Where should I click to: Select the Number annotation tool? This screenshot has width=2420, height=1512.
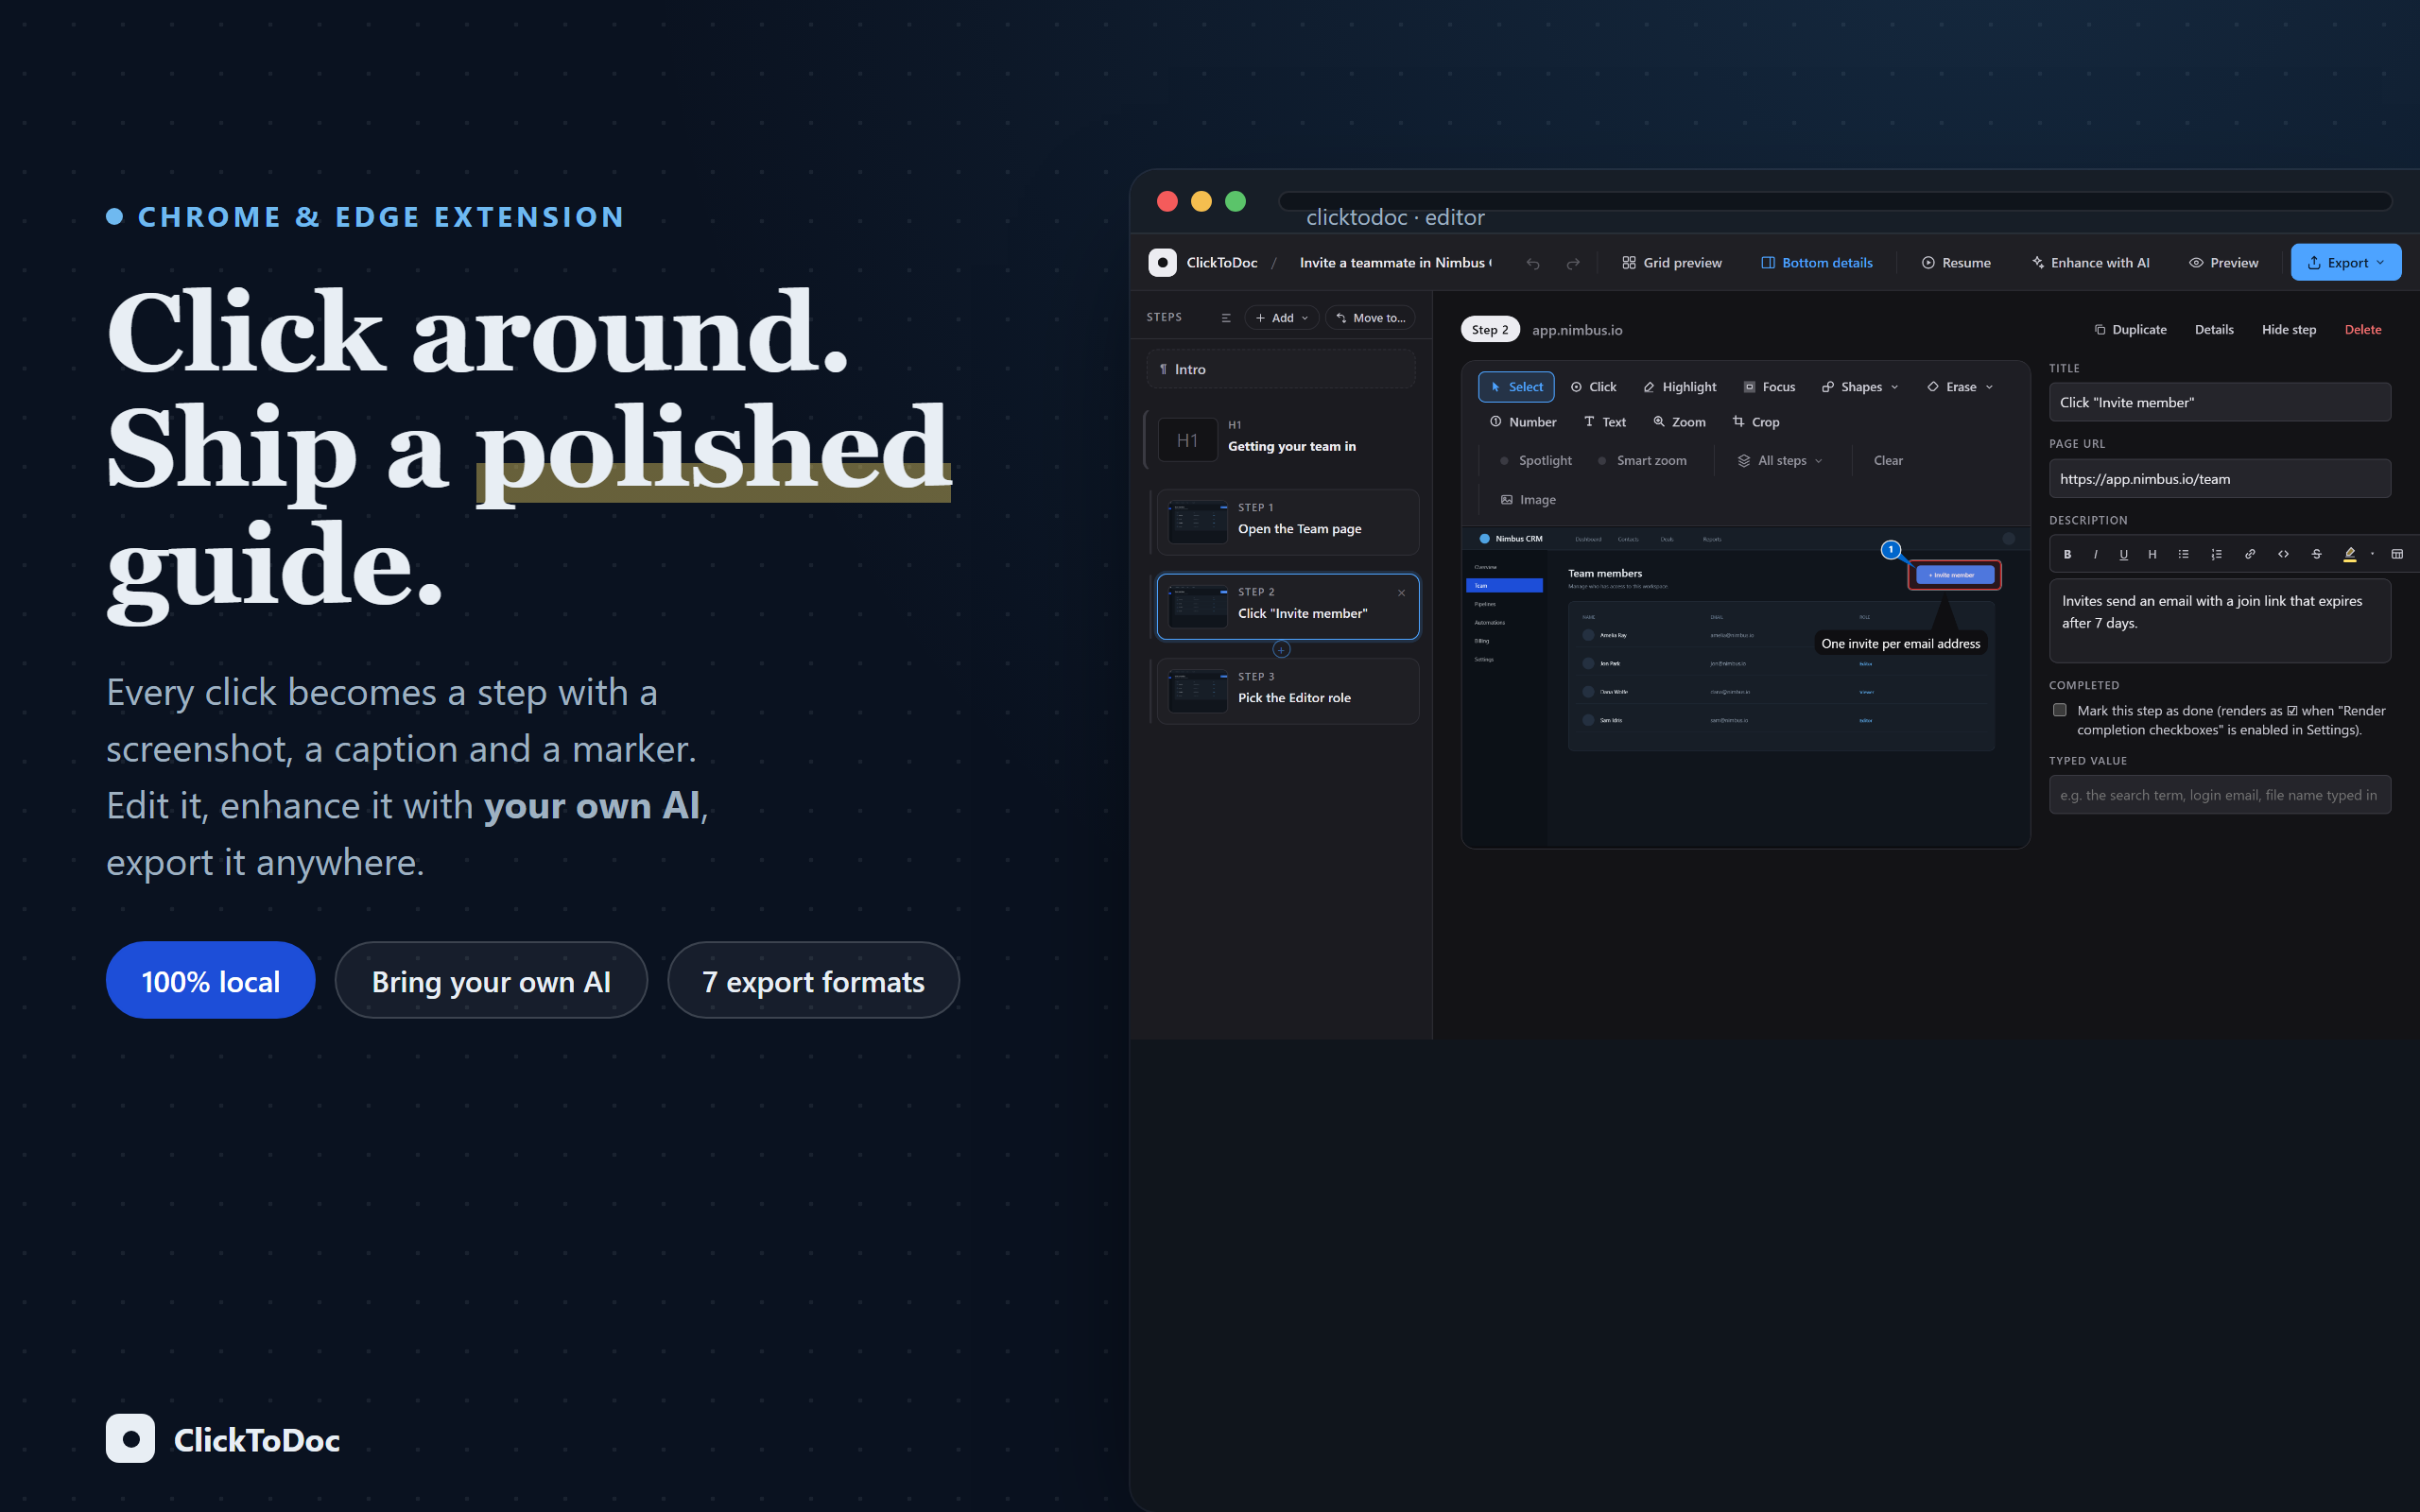point(1523,422)
